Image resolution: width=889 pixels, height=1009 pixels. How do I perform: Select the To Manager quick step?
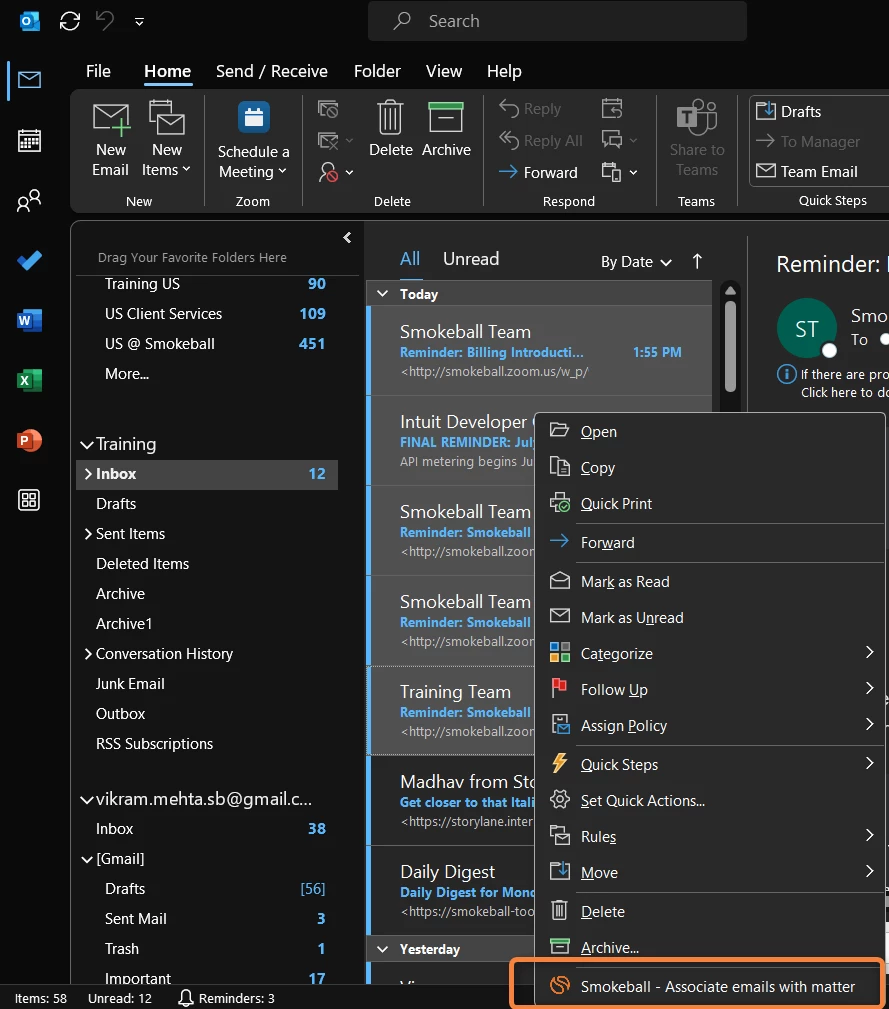pyautogui.click(x=808, y=141)
